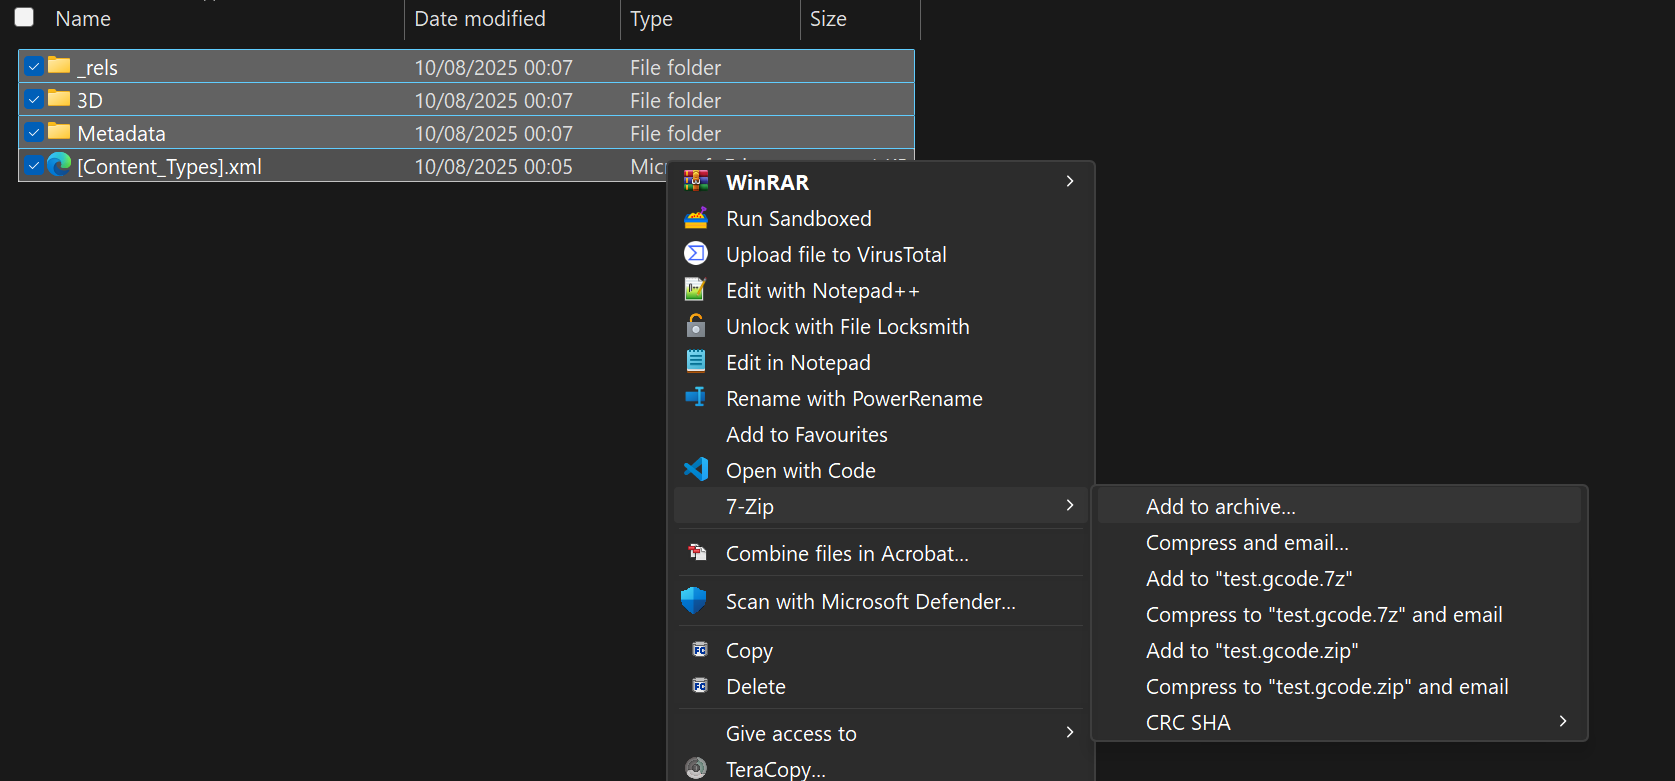Uncheck the _rels folder checkbox
1675x781 pixels.
point(34,66)
